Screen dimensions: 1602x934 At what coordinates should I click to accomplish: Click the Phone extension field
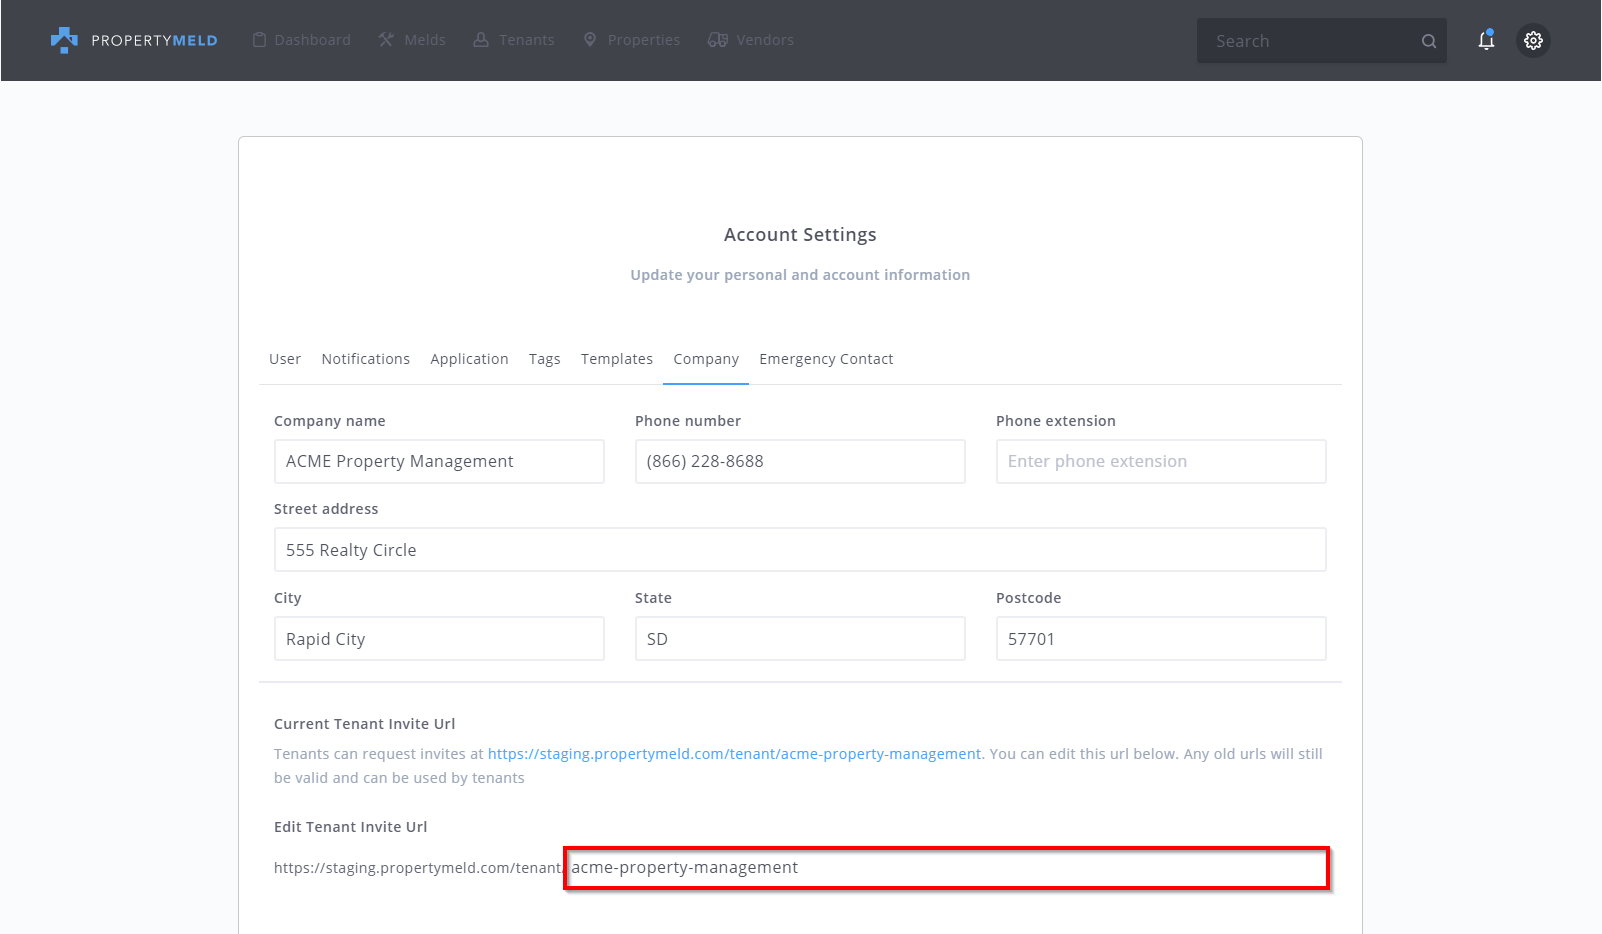coord(1161,461)
